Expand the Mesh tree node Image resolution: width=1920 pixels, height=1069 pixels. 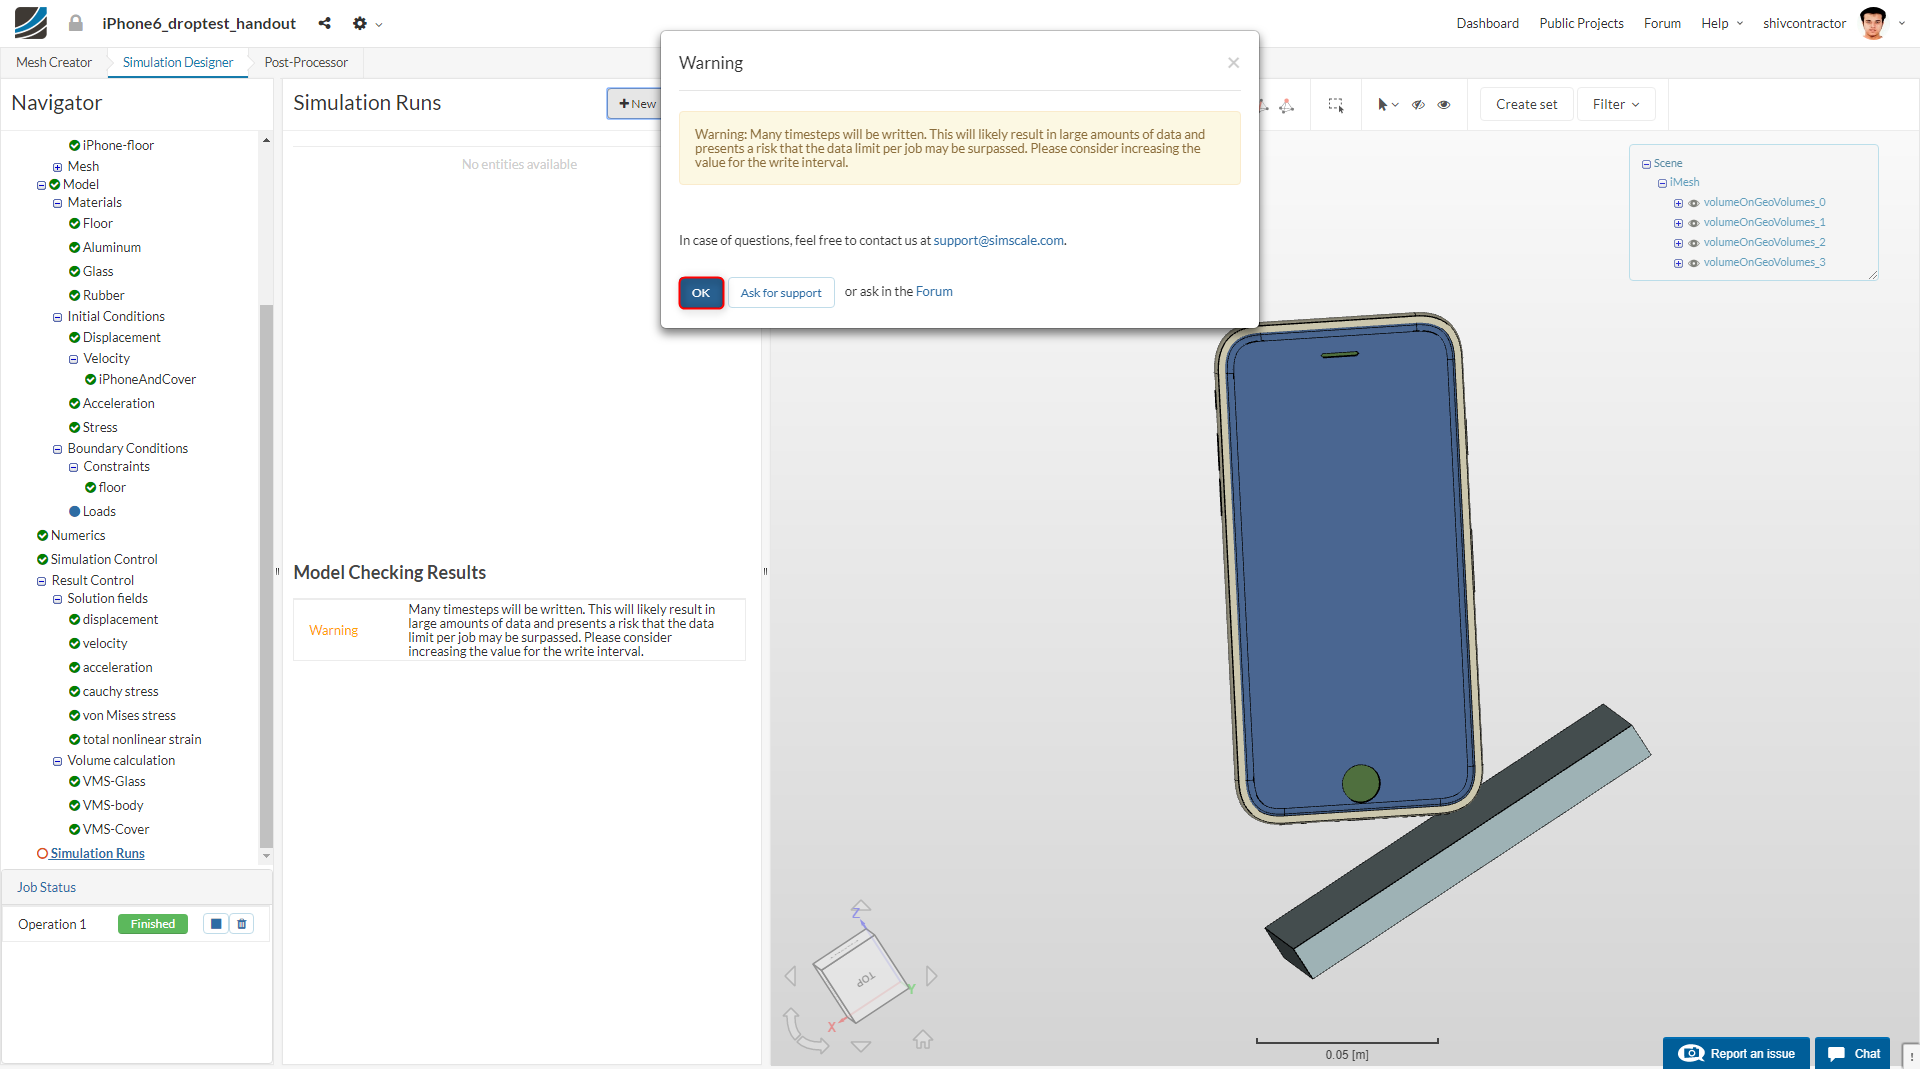(x=57, y=167)
